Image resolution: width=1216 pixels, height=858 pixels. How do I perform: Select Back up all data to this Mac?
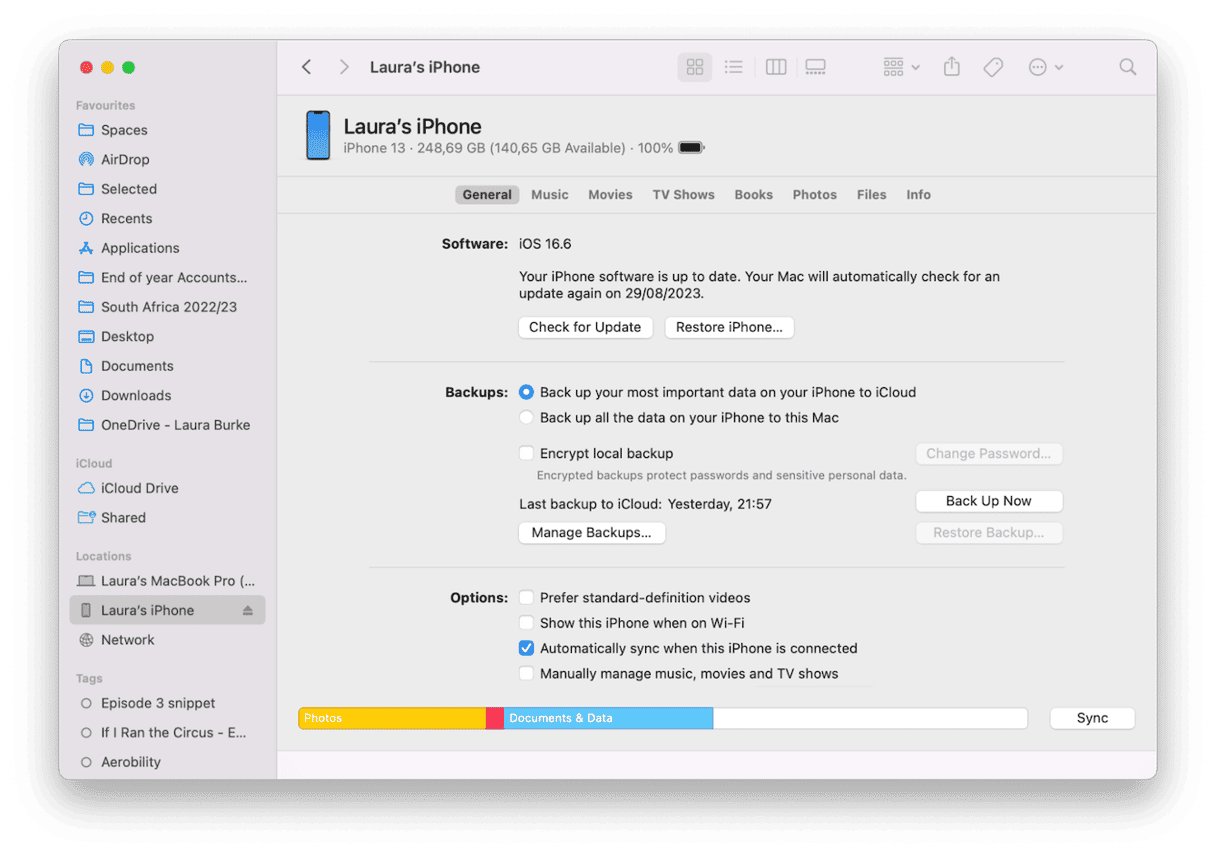[526, 417]
